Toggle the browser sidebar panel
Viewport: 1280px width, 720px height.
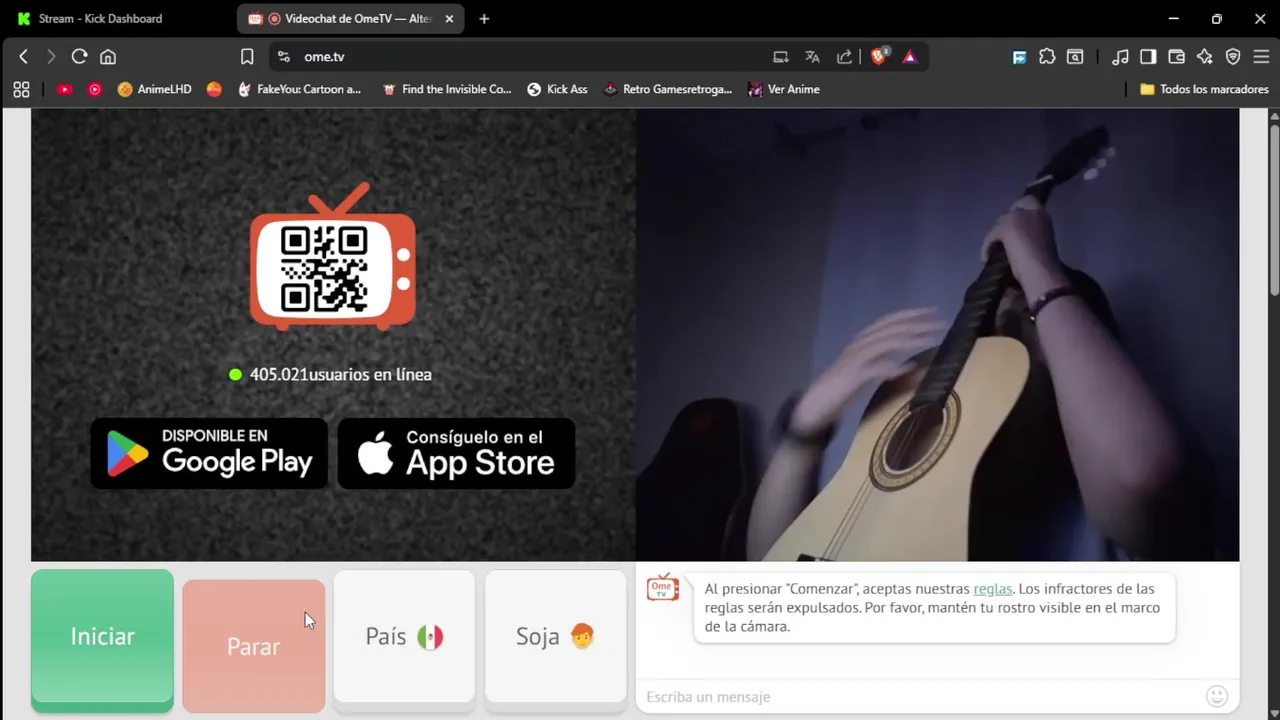coord(1148,57)
